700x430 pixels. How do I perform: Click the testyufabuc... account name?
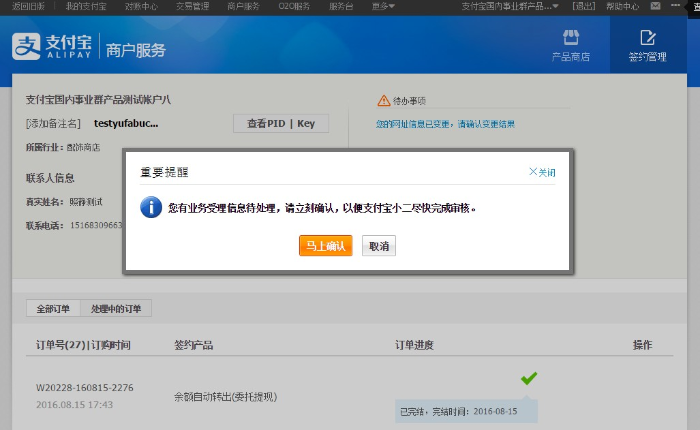(x=126, y=123)
